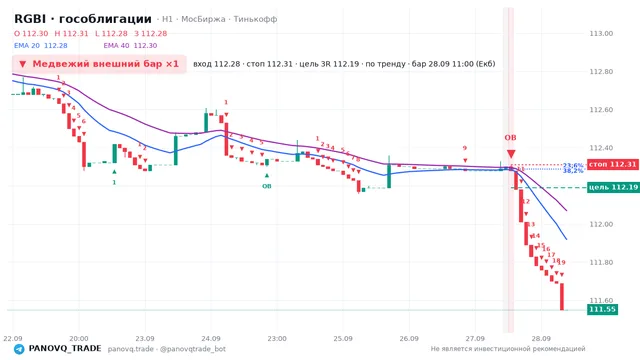Viewport: 640px width, 360px height.
Task: Click the 113.00 price axis label
Action: 601,33
